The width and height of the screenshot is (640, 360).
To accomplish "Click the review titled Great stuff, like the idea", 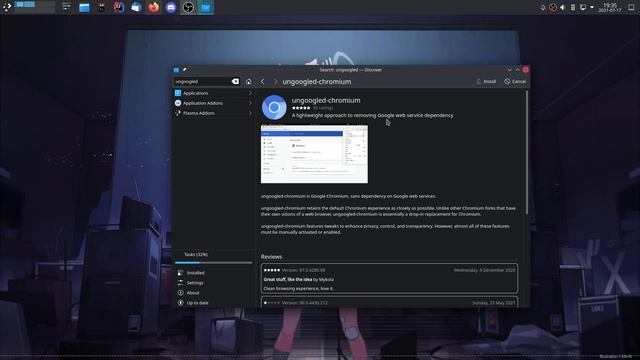I will pos(389,279).
